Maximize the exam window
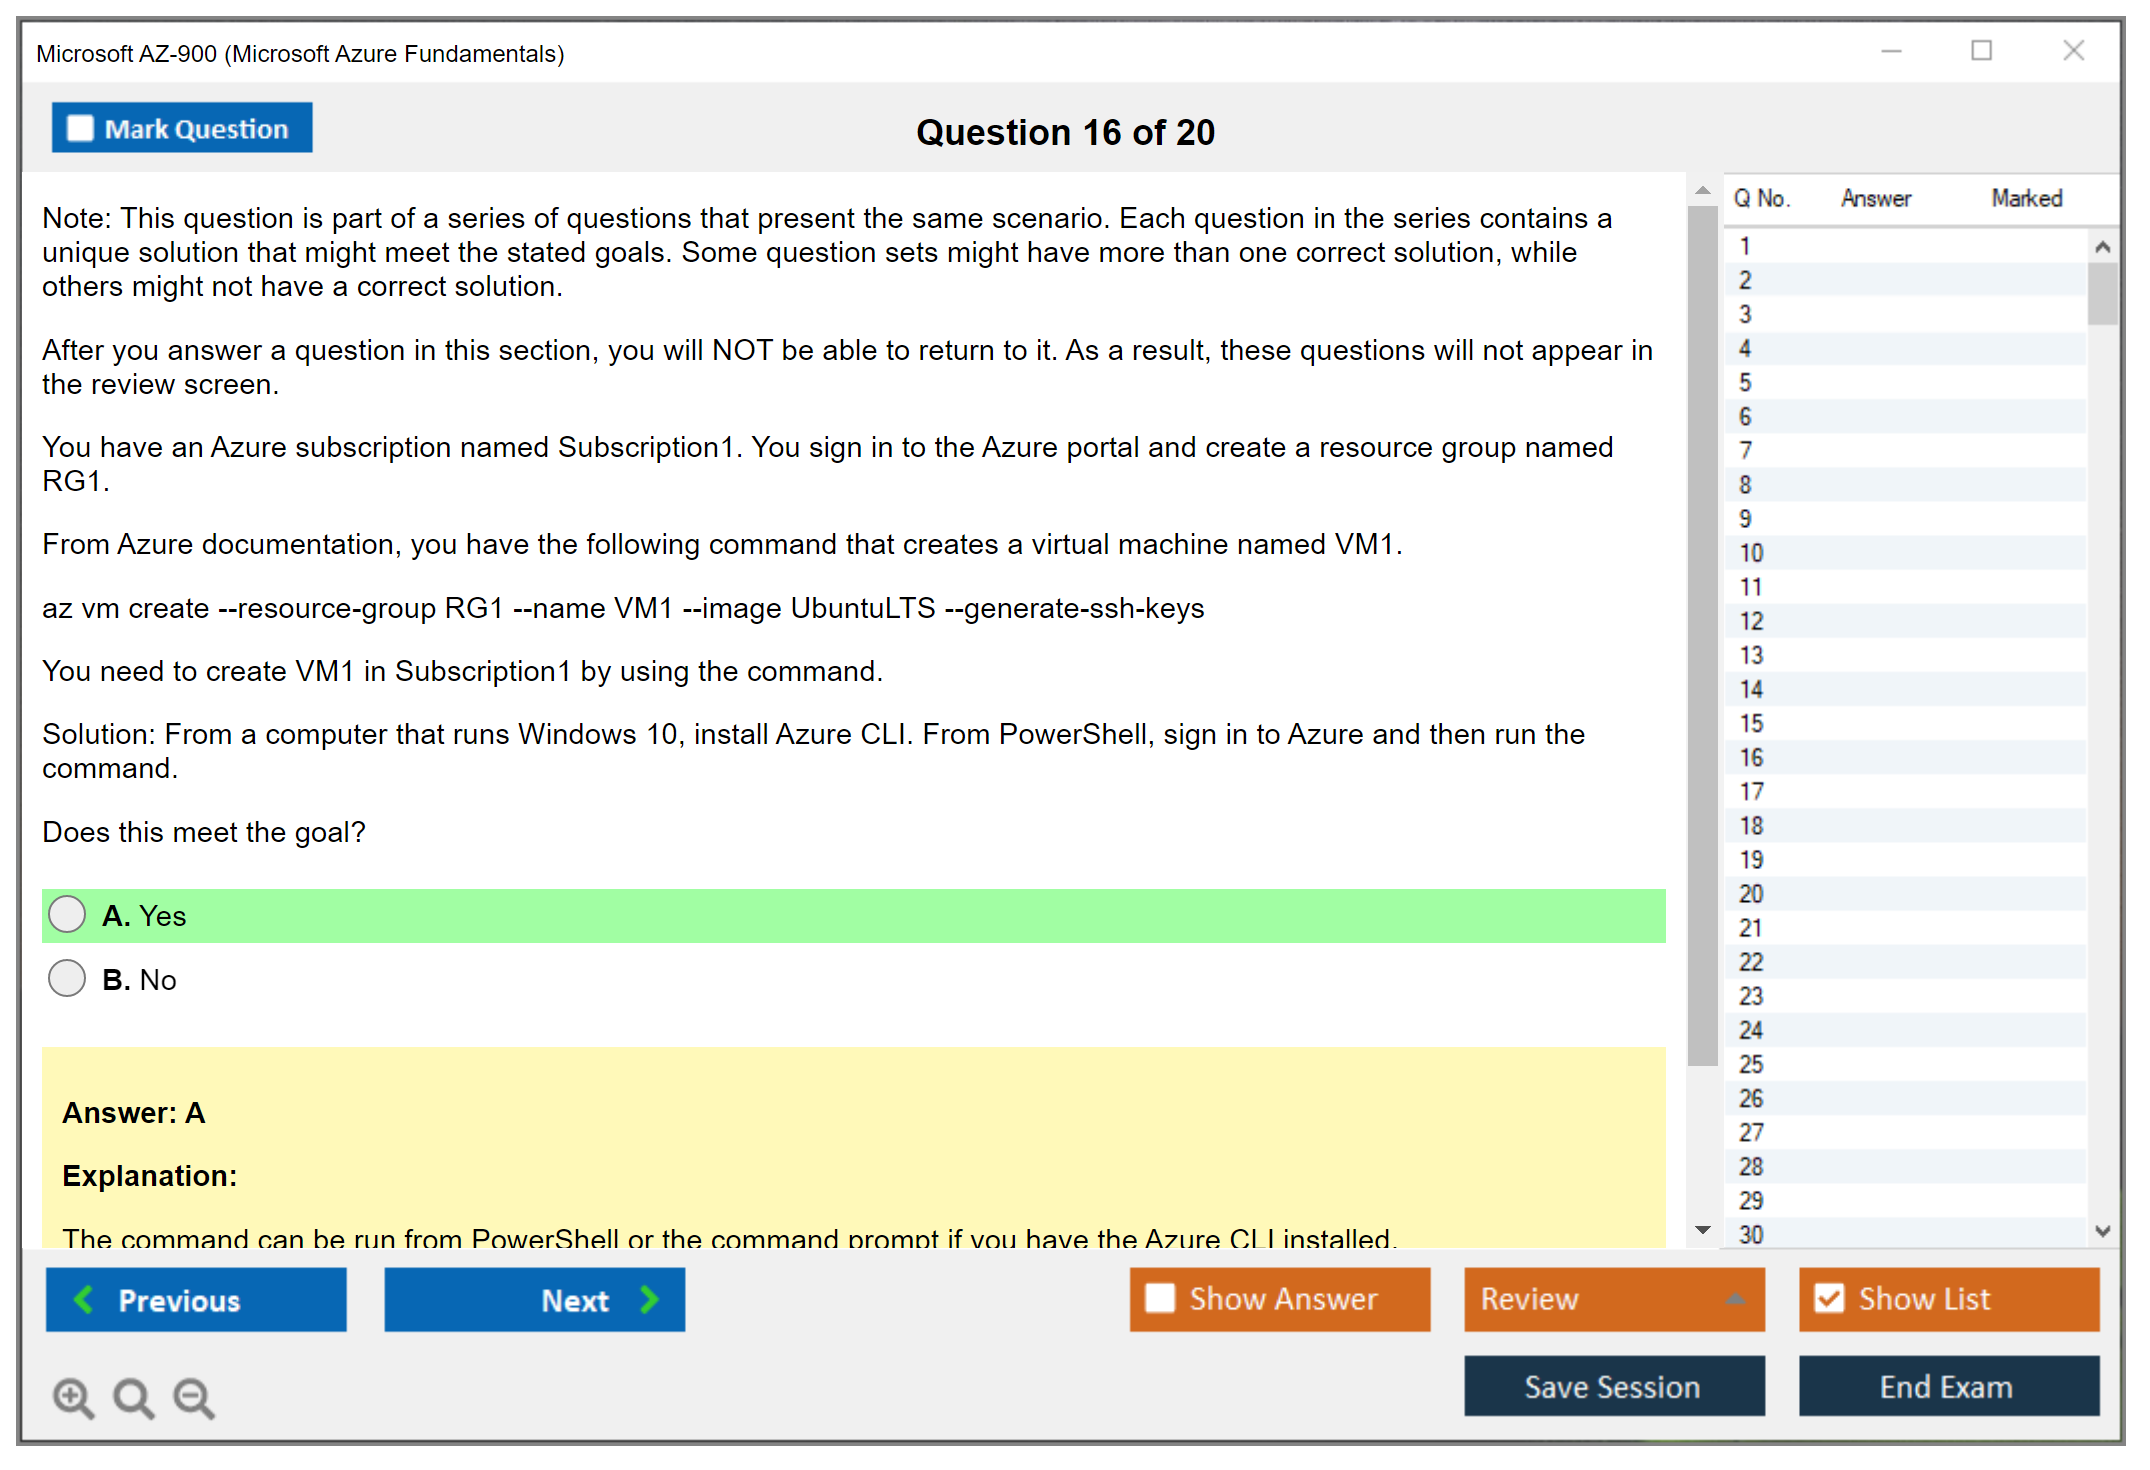Screen dimensions: 2150x1470 point(1981,51)
